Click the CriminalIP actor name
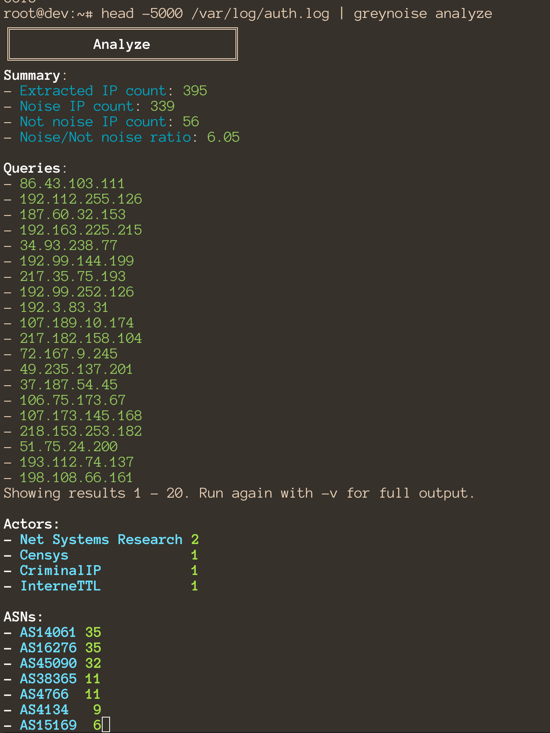 [x=60, y=570]
